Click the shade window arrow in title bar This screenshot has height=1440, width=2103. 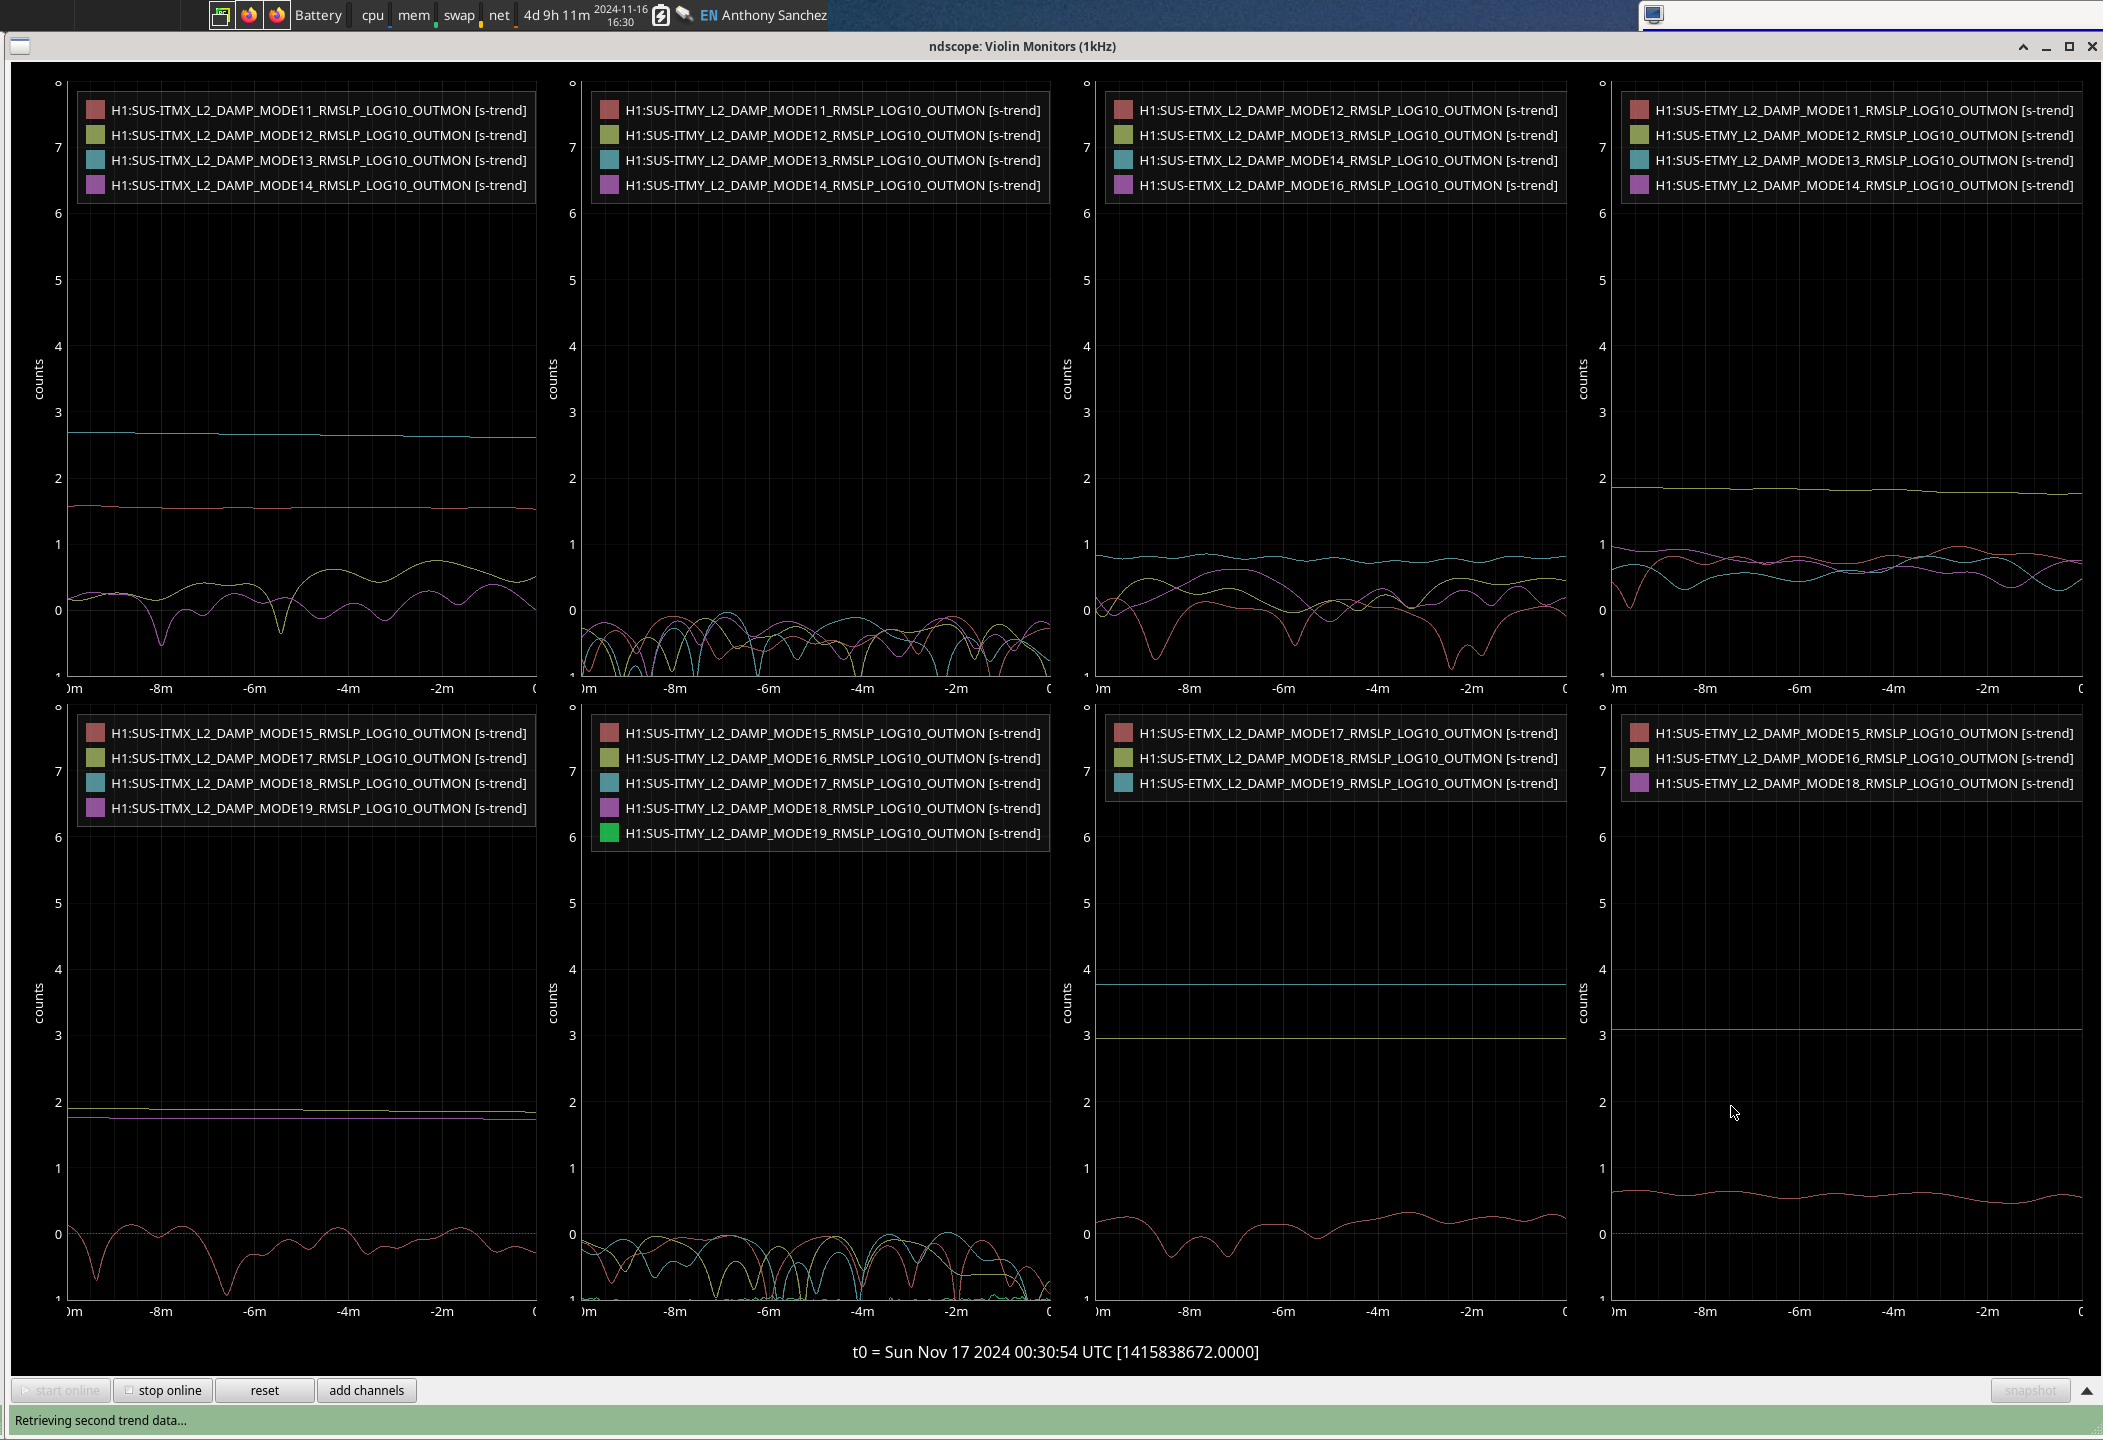click(2023, 47)
